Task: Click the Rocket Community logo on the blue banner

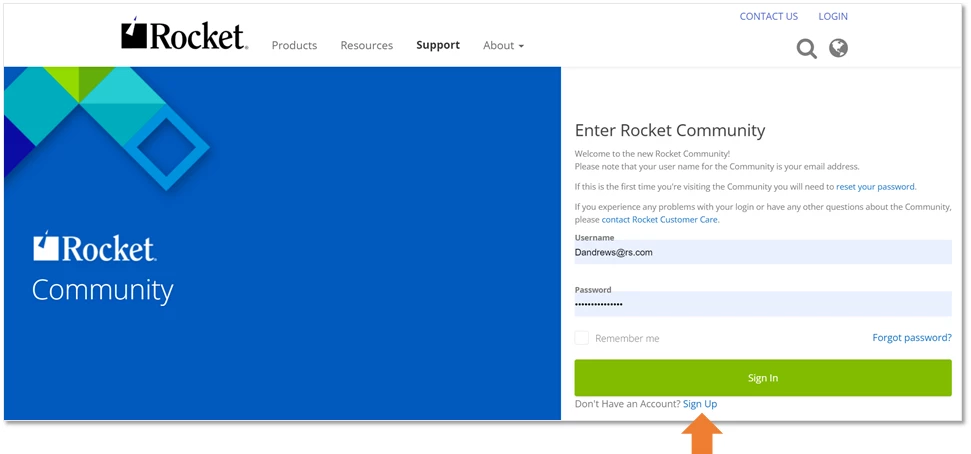Action: click(x=95, y=246)
